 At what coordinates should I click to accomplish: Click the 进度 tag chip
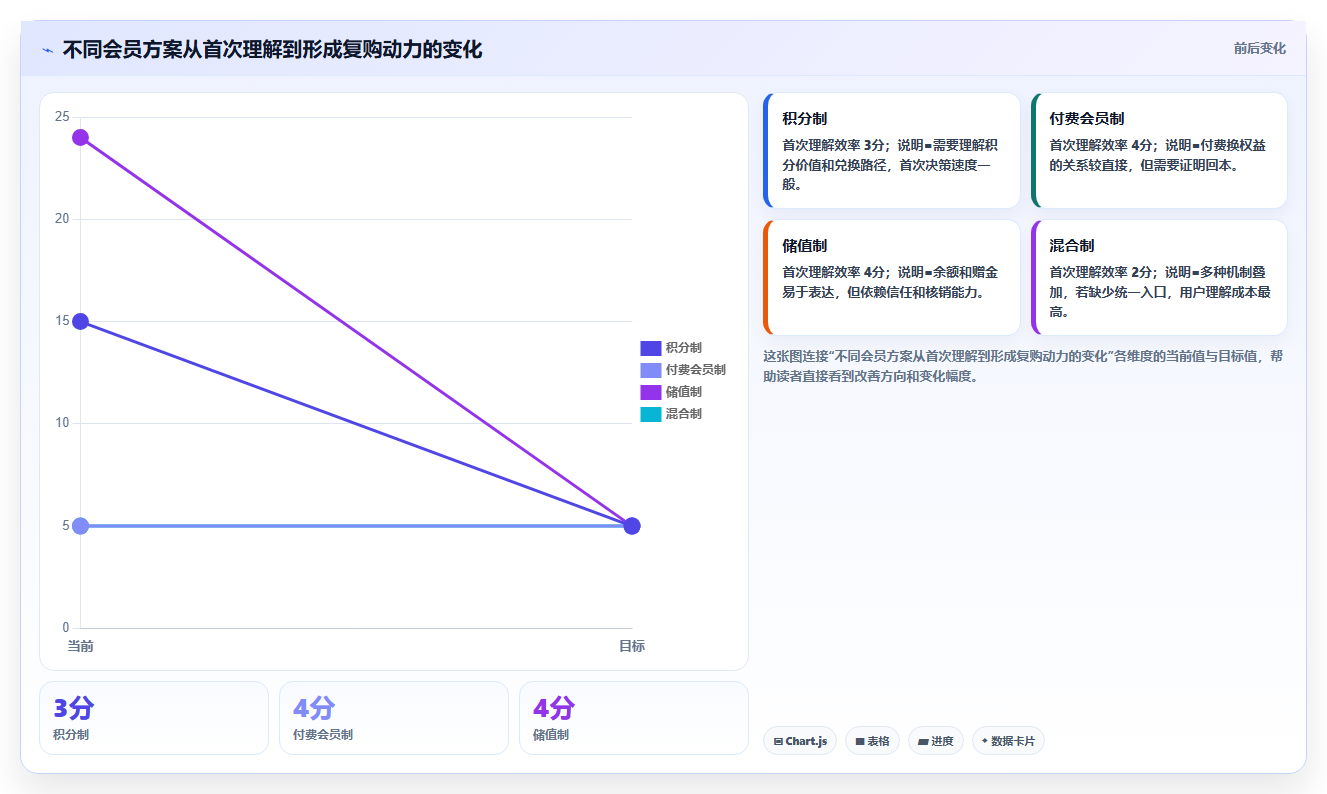(x=936, y=741)
